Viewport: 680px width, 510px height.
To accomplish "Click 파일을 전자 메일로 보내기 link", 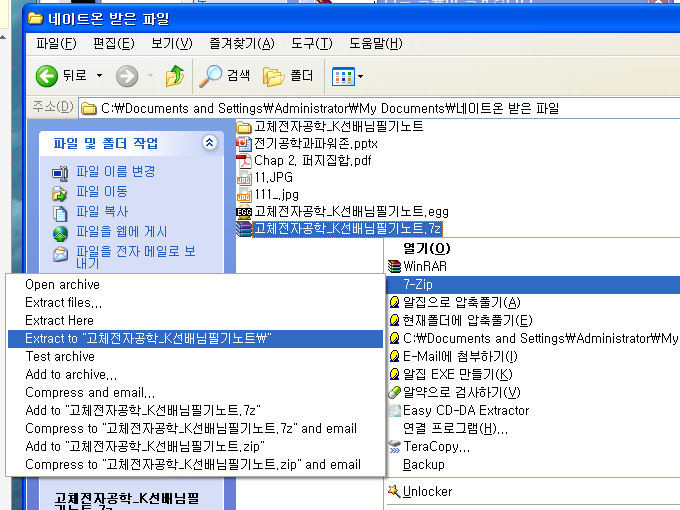I will click(136, 257).
